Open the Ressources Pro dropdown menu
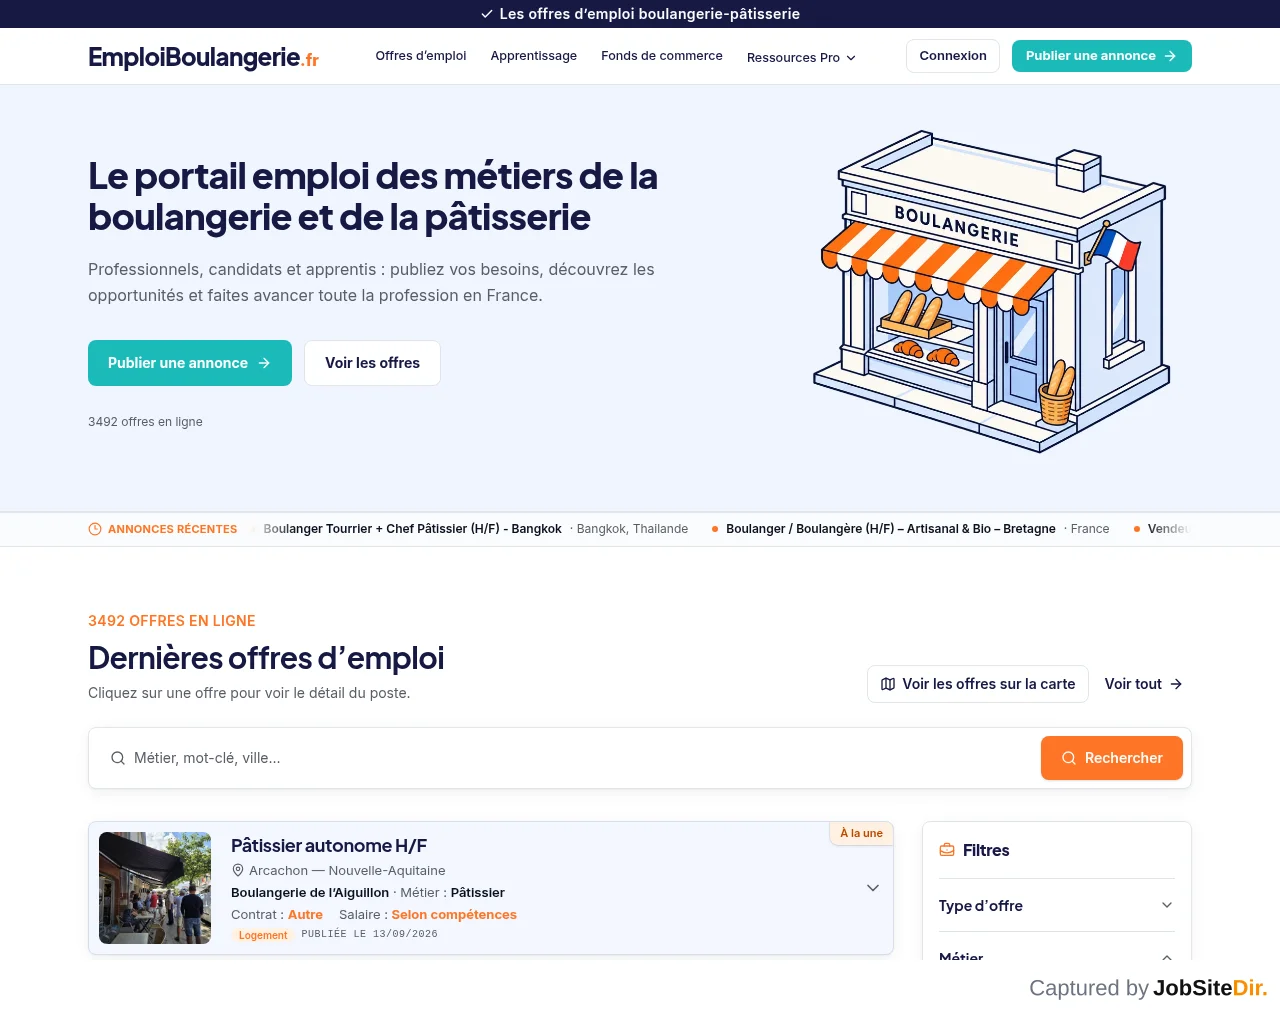This screenshot has width=1280, height=1018. 801,57
